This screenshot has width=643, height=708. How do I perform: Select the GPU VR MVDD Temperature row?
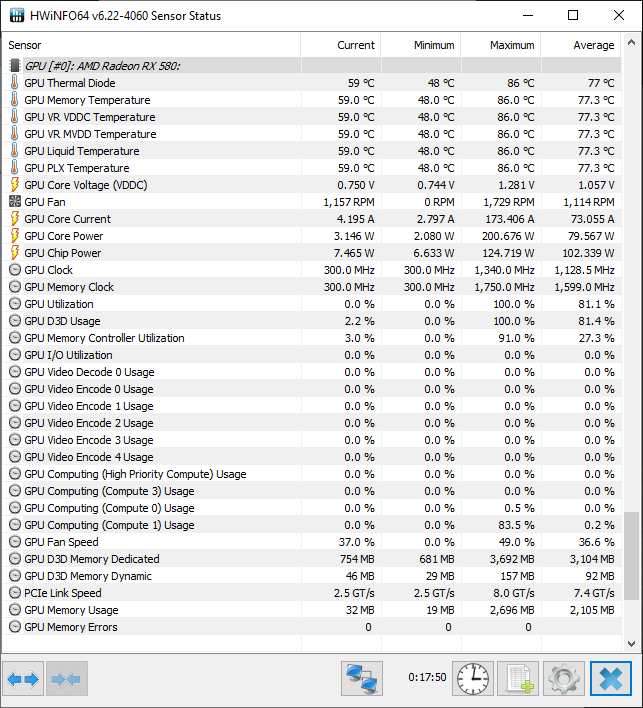pyautogui.click(x=312, y=134)
